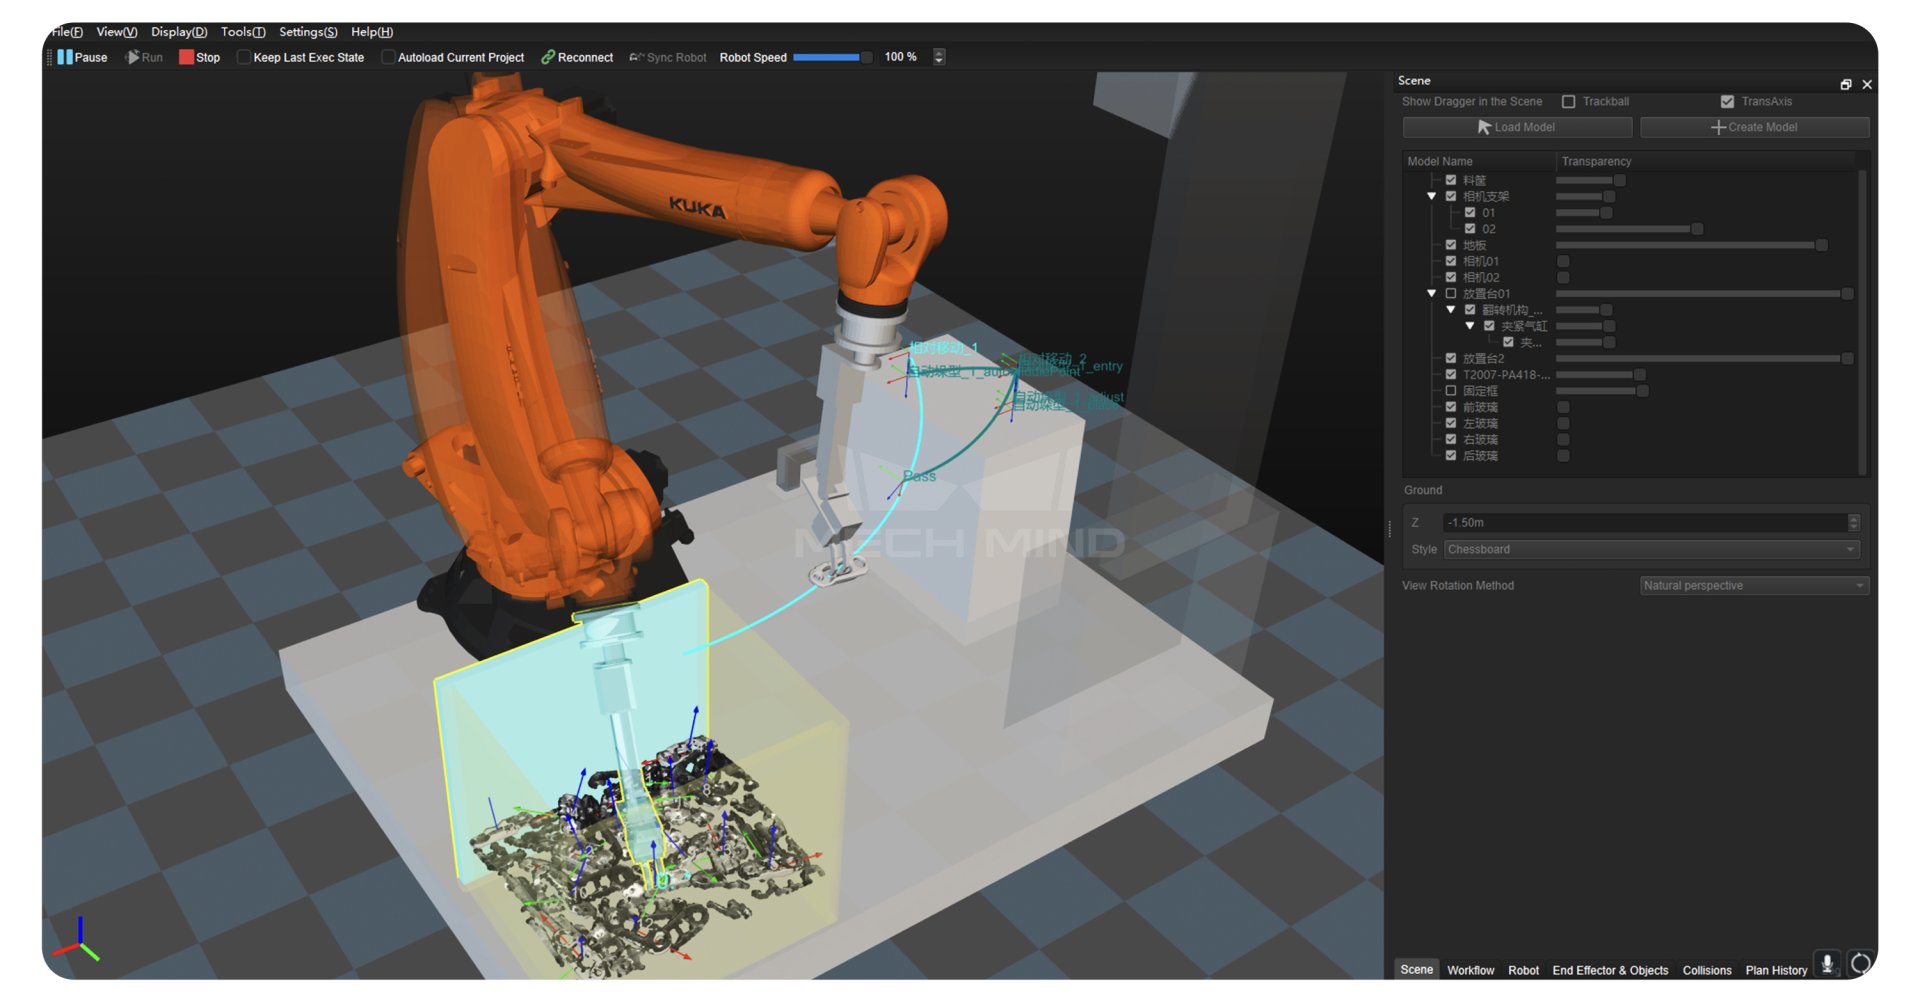Click the microphone icon at bottom right

coord(1827,964)
